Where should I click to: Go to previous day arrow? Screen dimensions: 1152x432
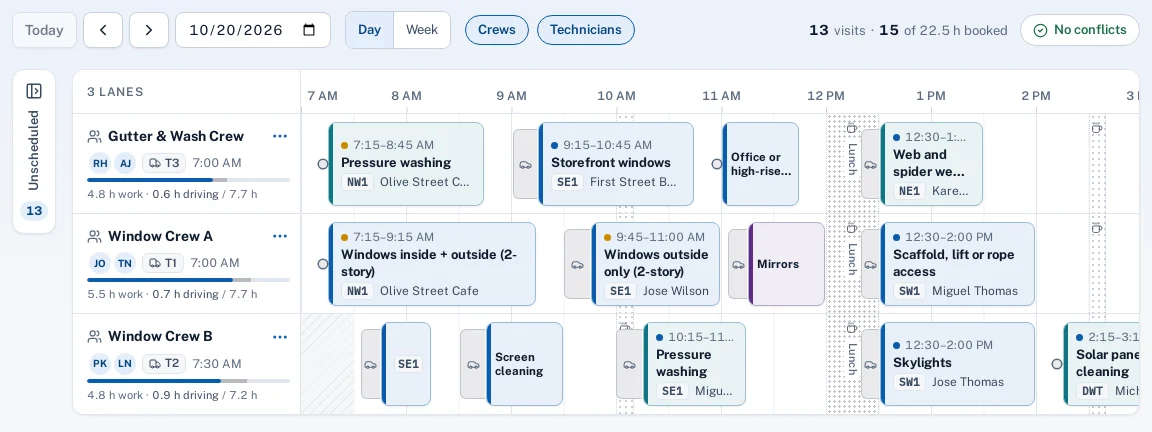(103, 30)
